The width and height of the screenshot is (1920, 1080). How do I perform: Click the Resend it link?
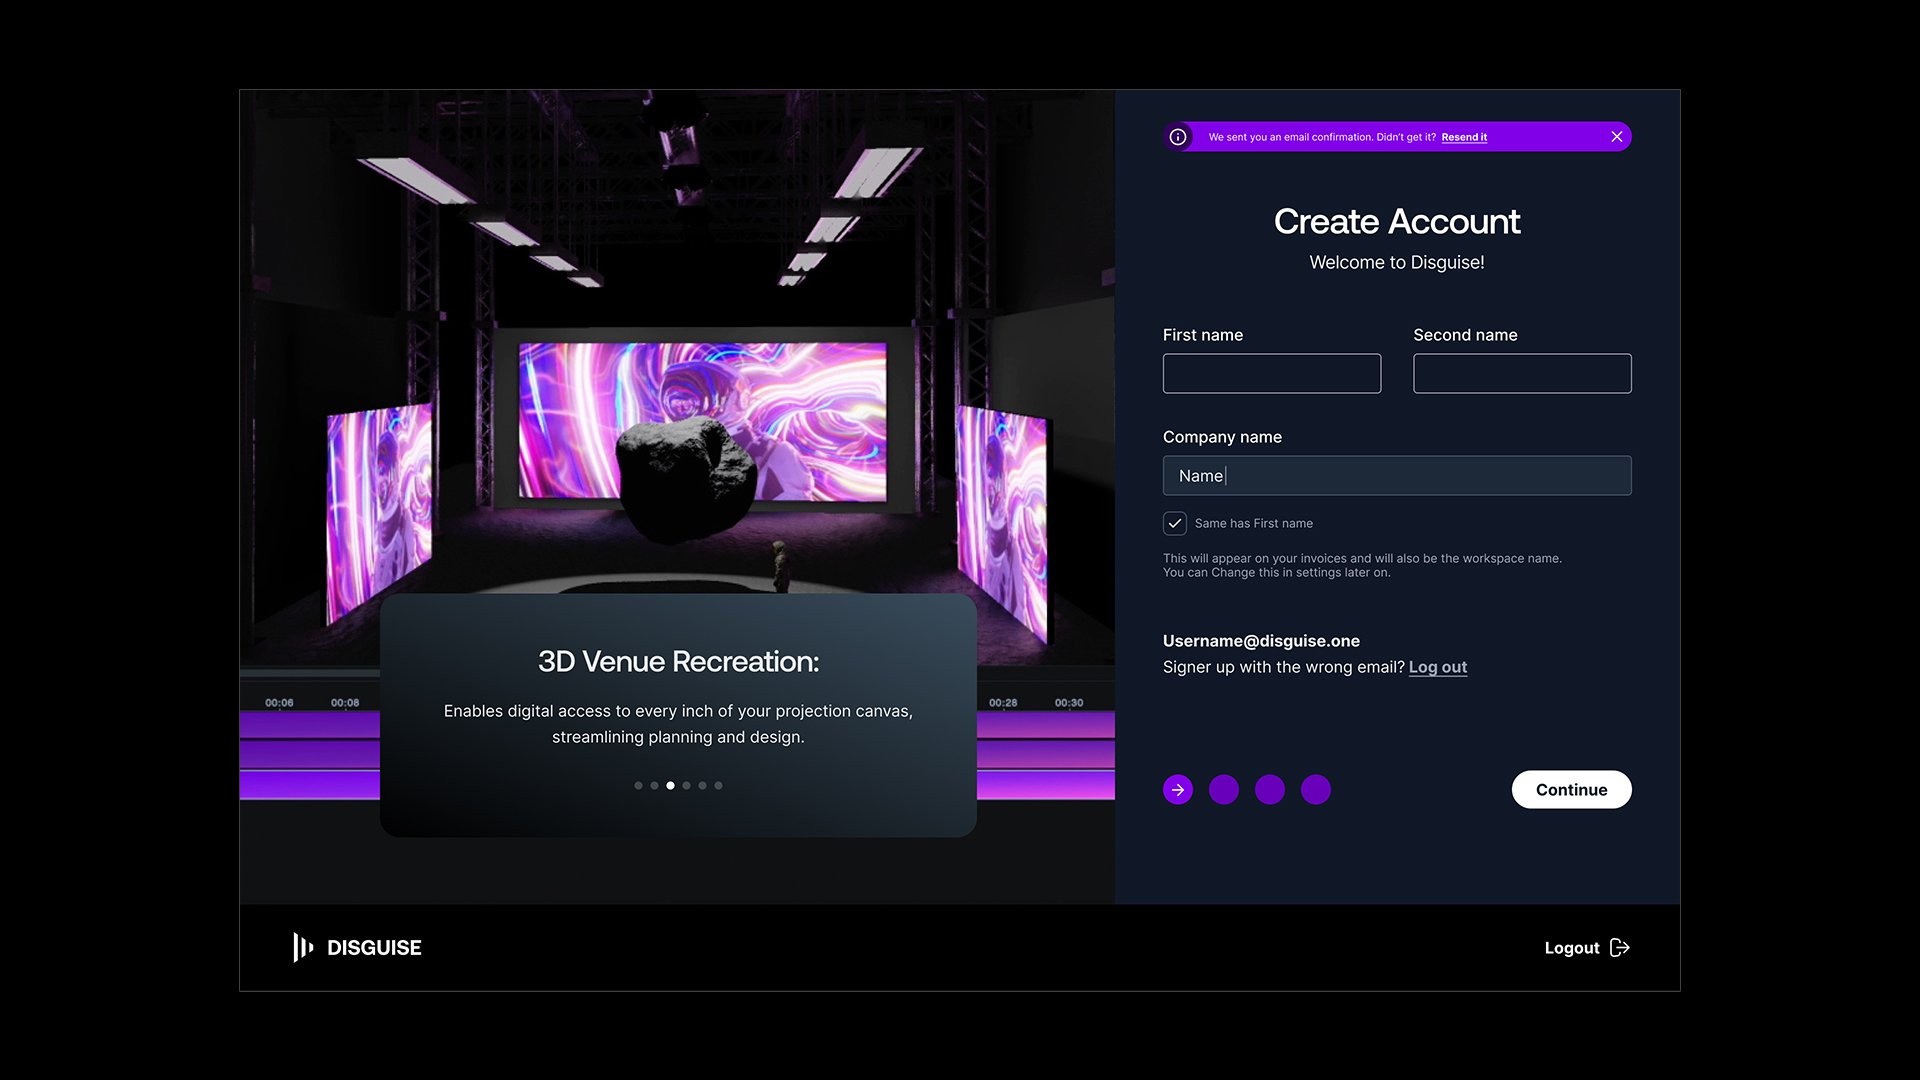click(x=1464, y=137)
